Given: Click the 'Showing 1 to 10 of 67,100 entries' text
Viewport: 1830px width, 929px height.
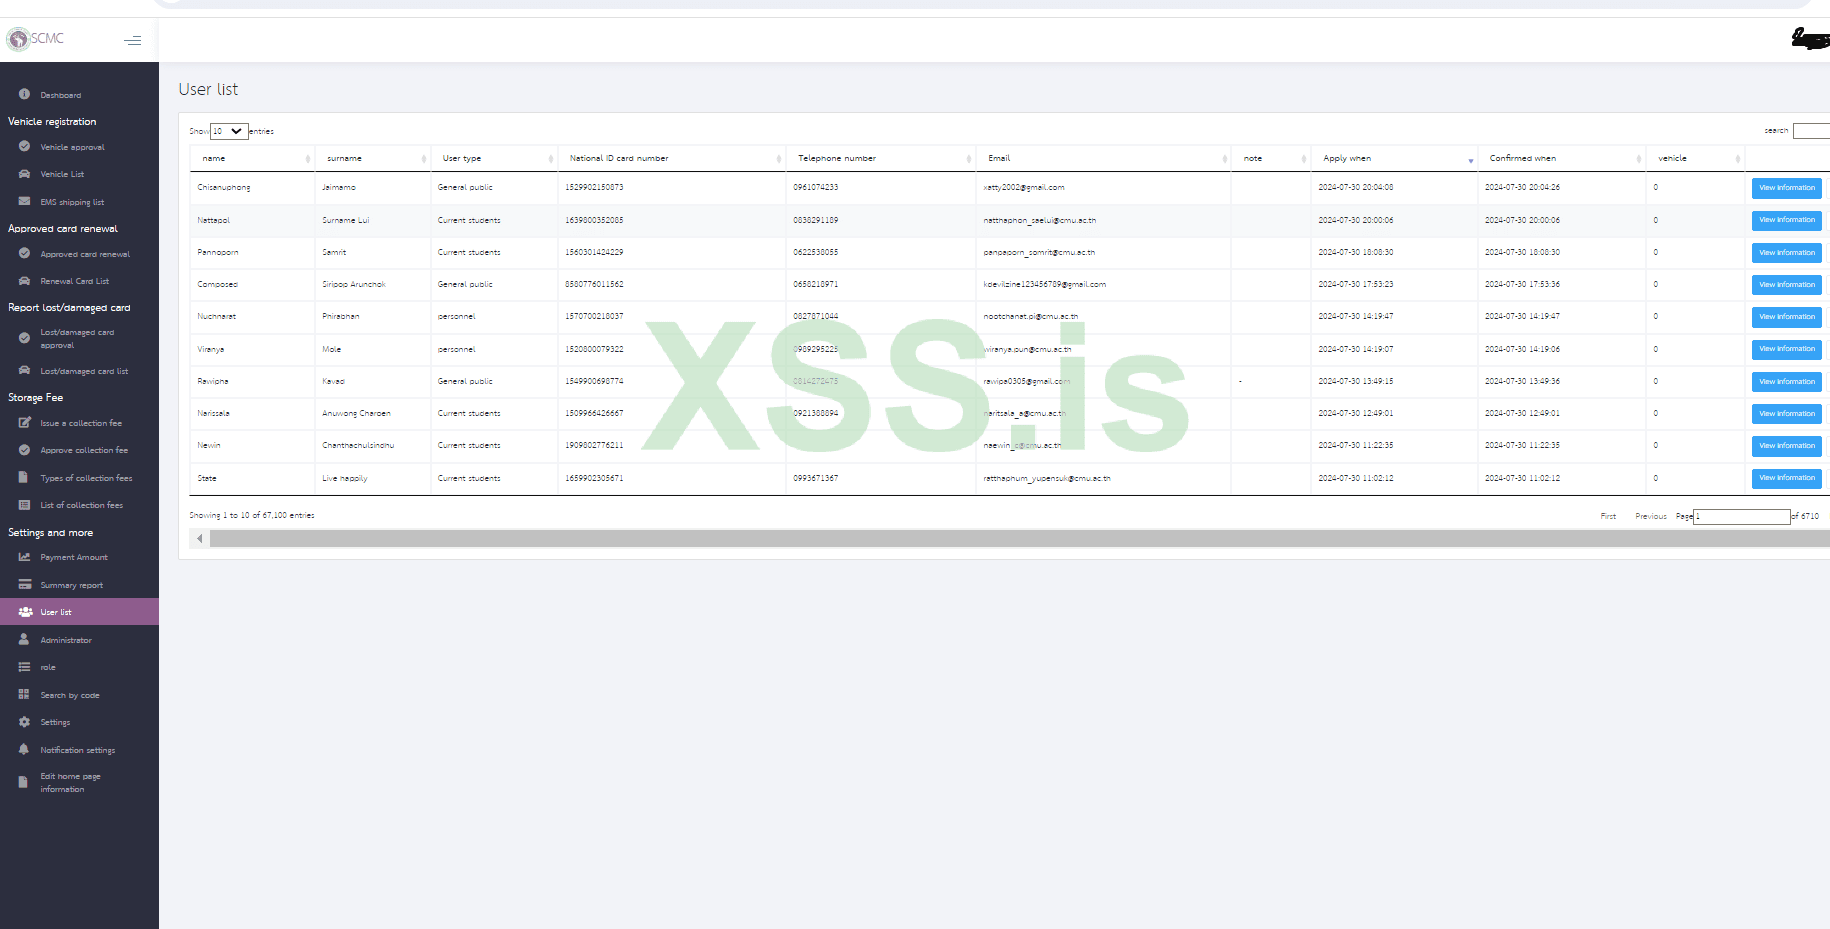Looking at the screenshot, I should (252, 515).
